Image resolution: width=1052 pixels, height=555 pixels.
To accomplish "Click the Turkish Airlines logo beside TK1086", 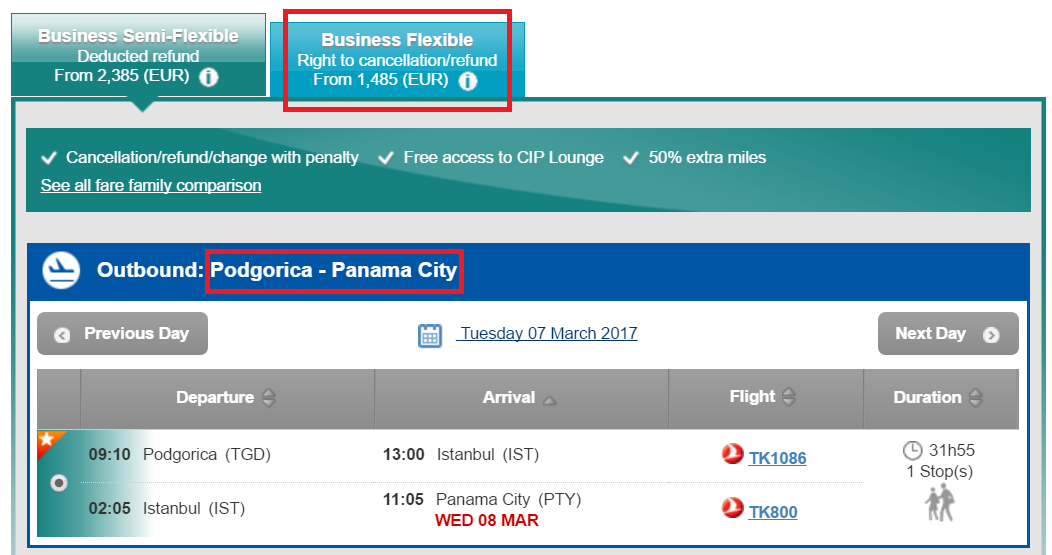I will 732,454.
